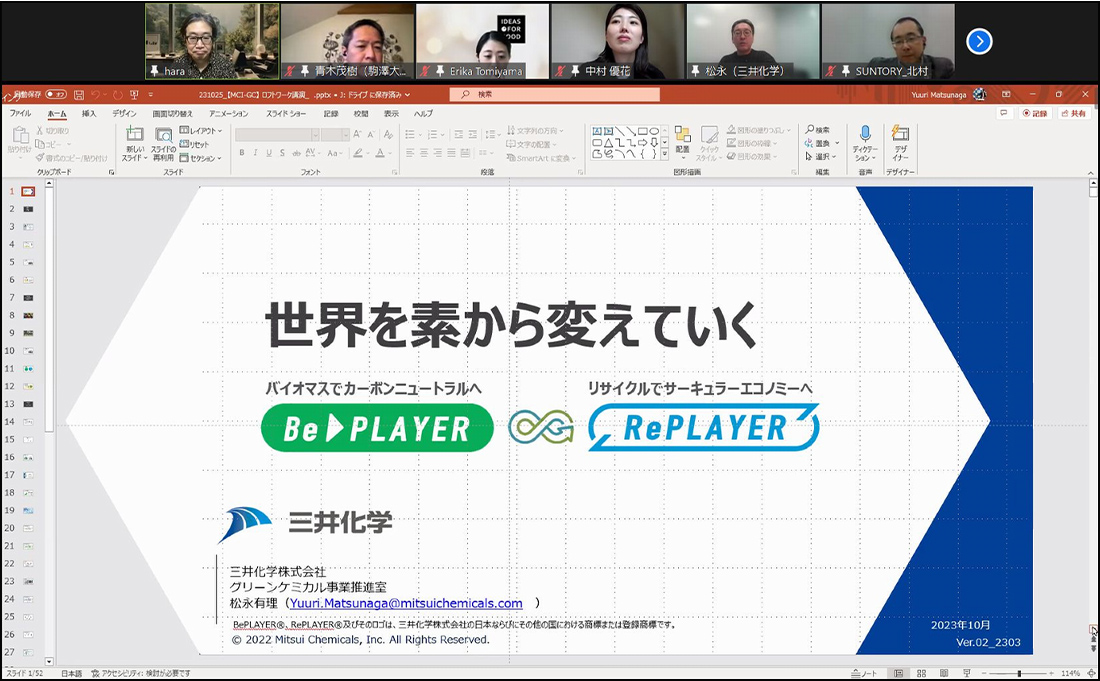This screenshot has height=681, width=1100.
Task: Click the Save icon in the title bar
Action: (77, 95)
